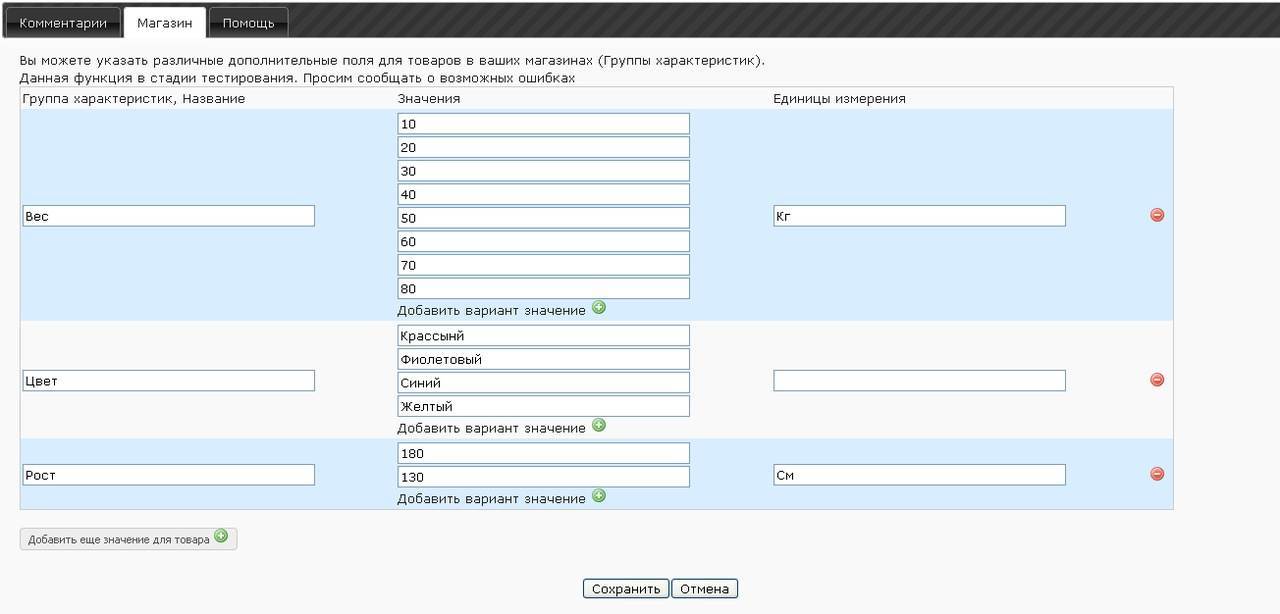Click the value field containing Красный

pos(543,336)
